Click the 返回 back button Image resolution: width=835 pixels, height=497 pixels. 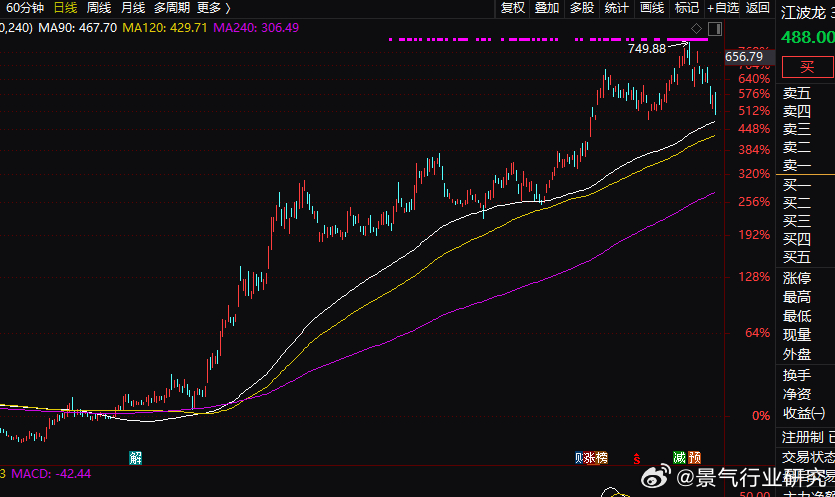pos(757,8)
